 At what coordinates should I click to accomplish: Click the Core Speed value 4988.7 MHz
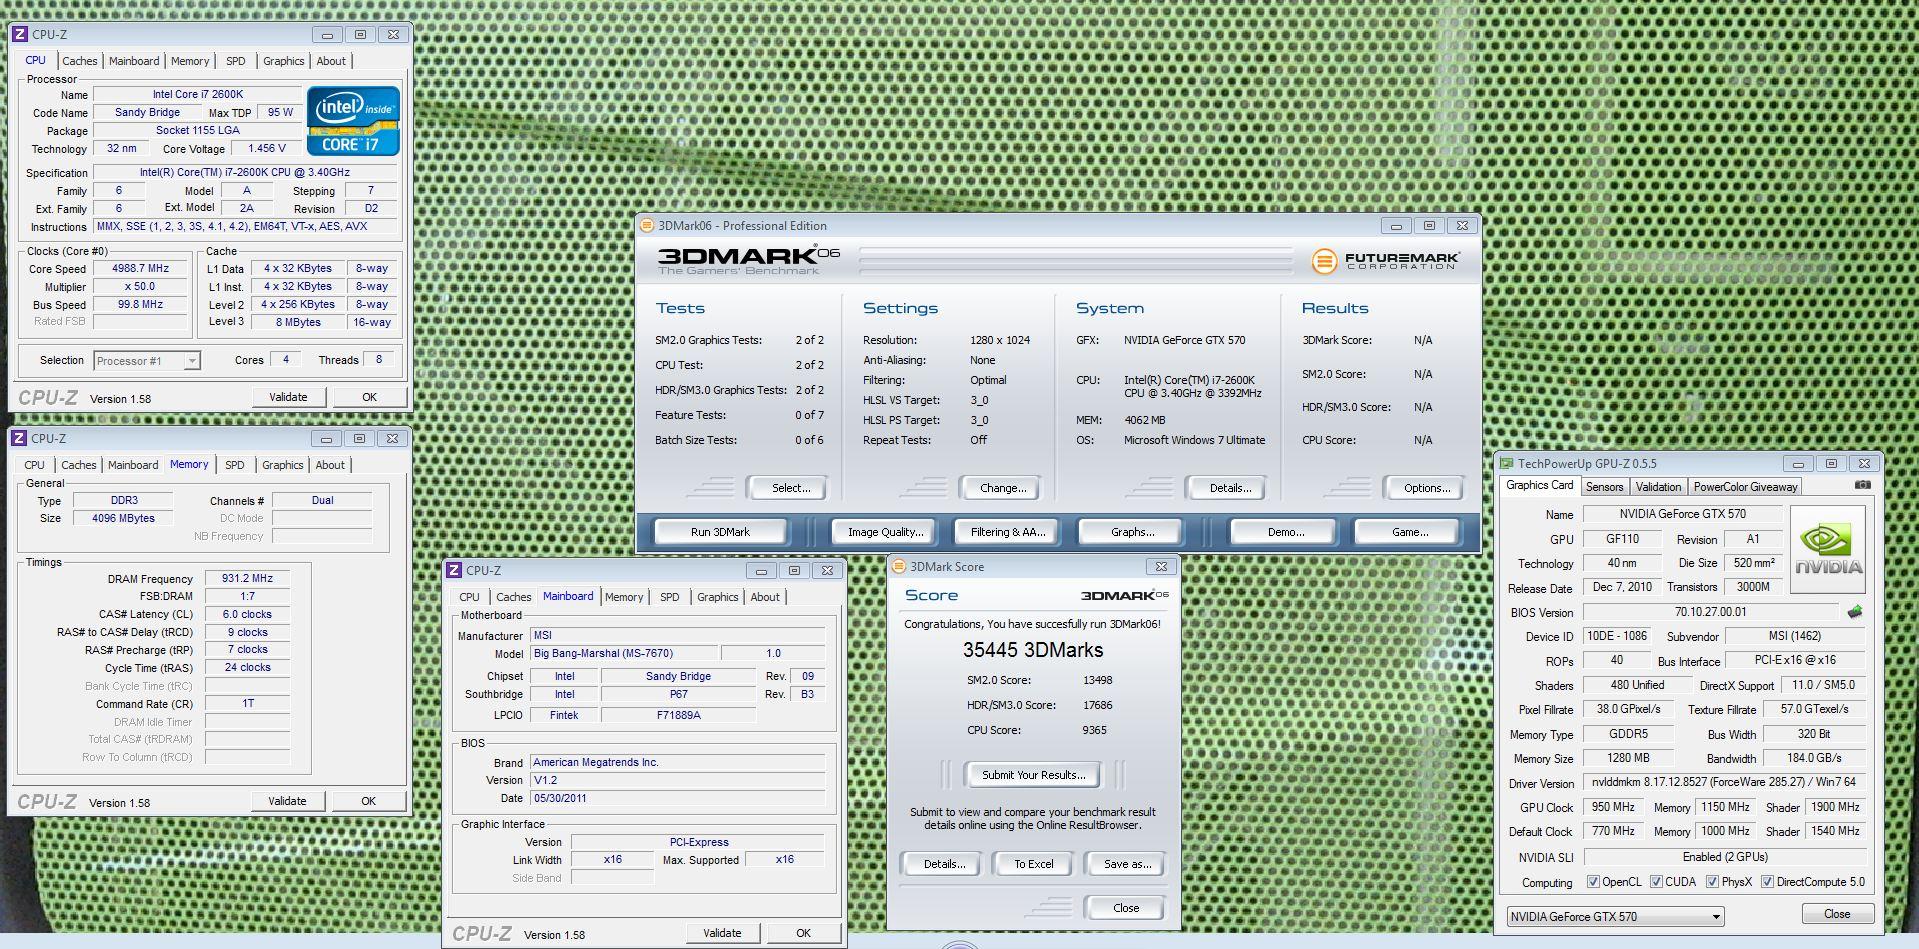click(141, 268)
